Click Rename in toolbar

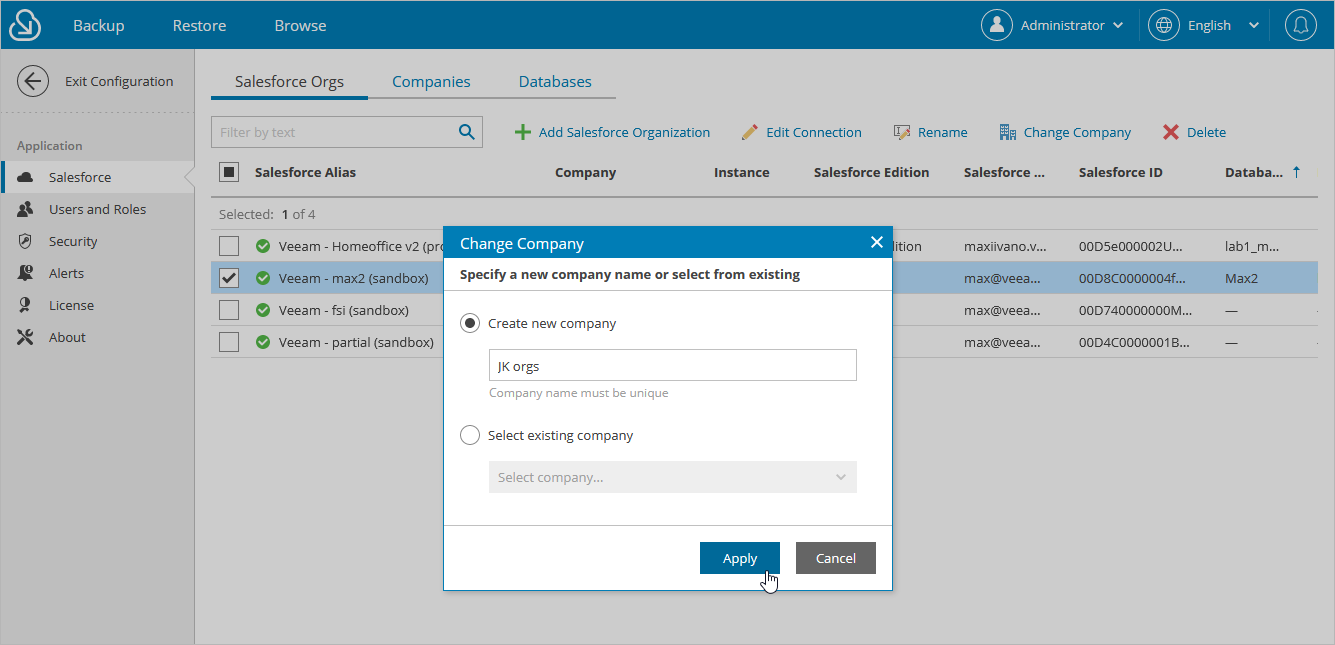930,132
